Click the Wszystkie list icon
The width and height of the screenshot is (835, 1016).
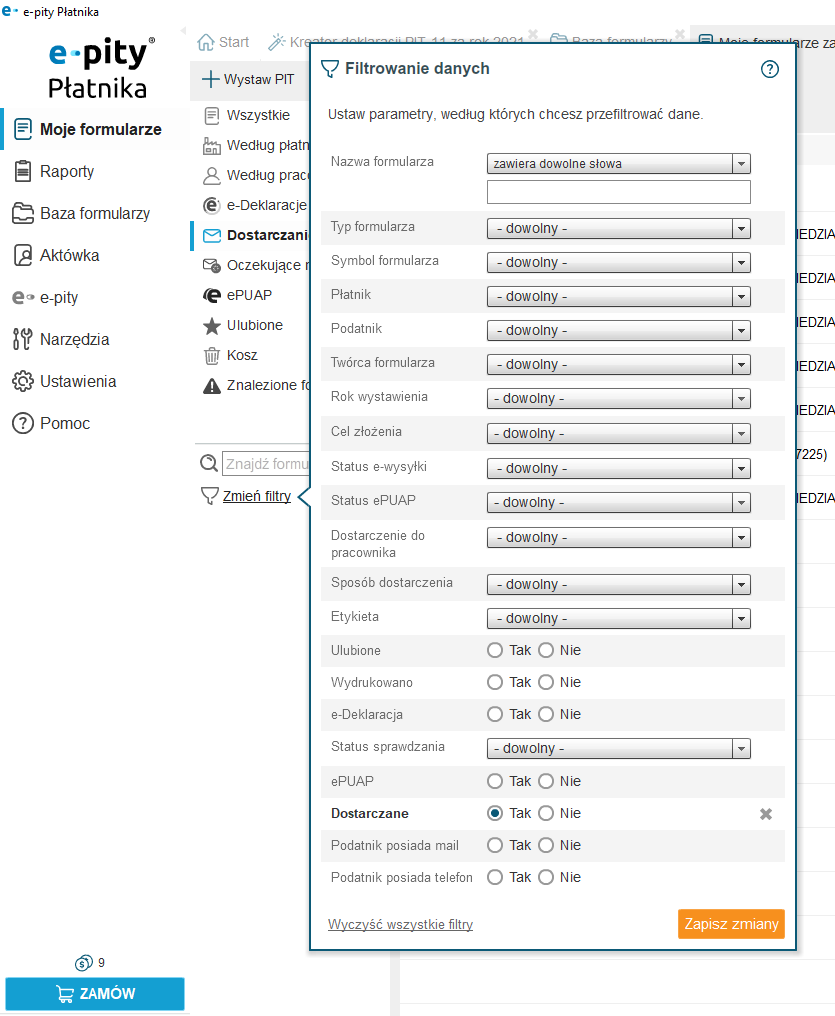212,115
